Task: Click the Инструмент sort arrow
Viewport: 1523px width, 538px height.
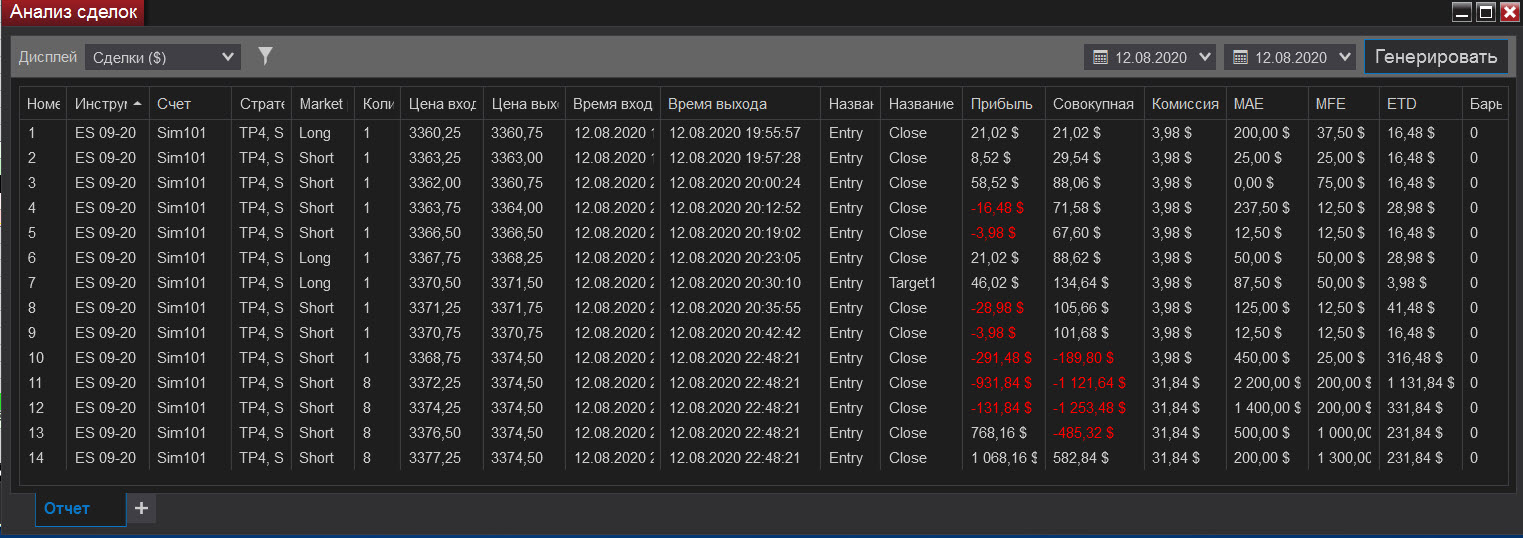Action: pyautogui.click(x=137, y=104)
